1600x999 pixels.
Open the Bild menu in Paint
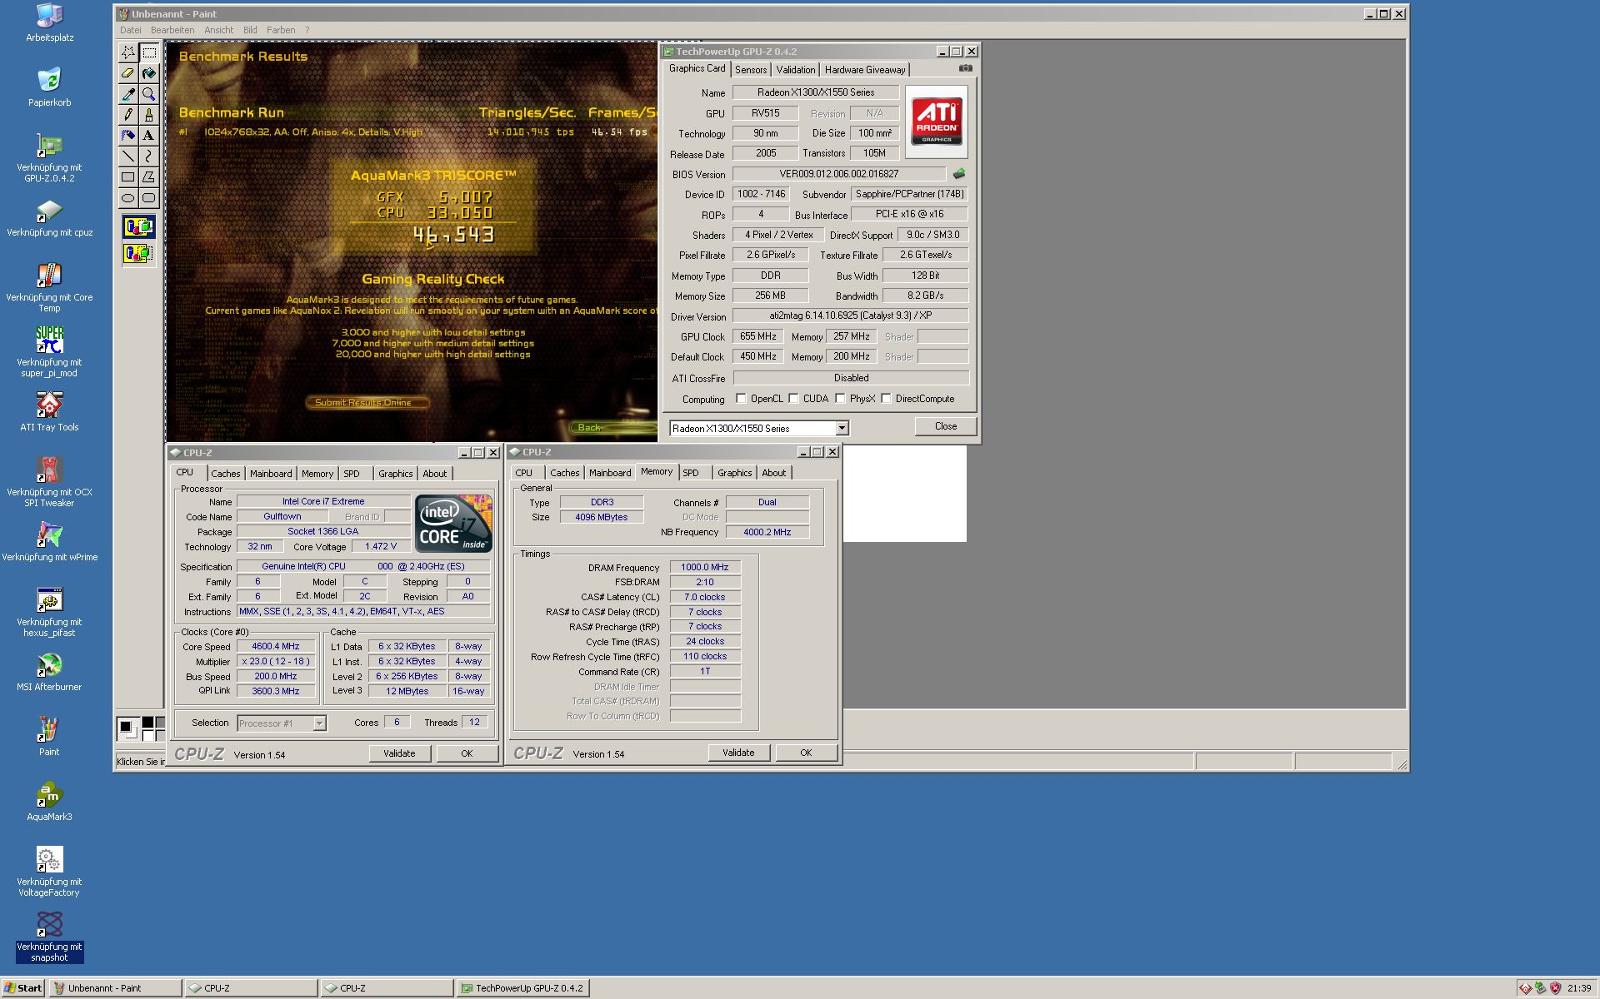pyautogui.click(x=250, y=30)
